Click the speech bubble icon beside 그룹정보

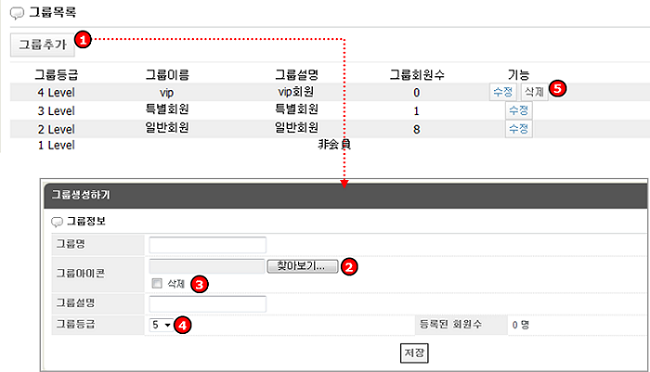click(x=57, y=222)
